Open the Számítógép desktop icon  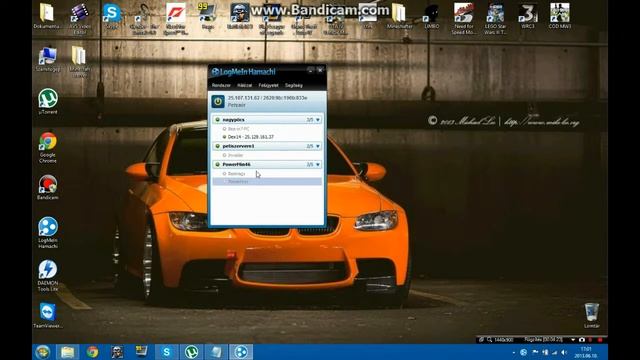48,60
